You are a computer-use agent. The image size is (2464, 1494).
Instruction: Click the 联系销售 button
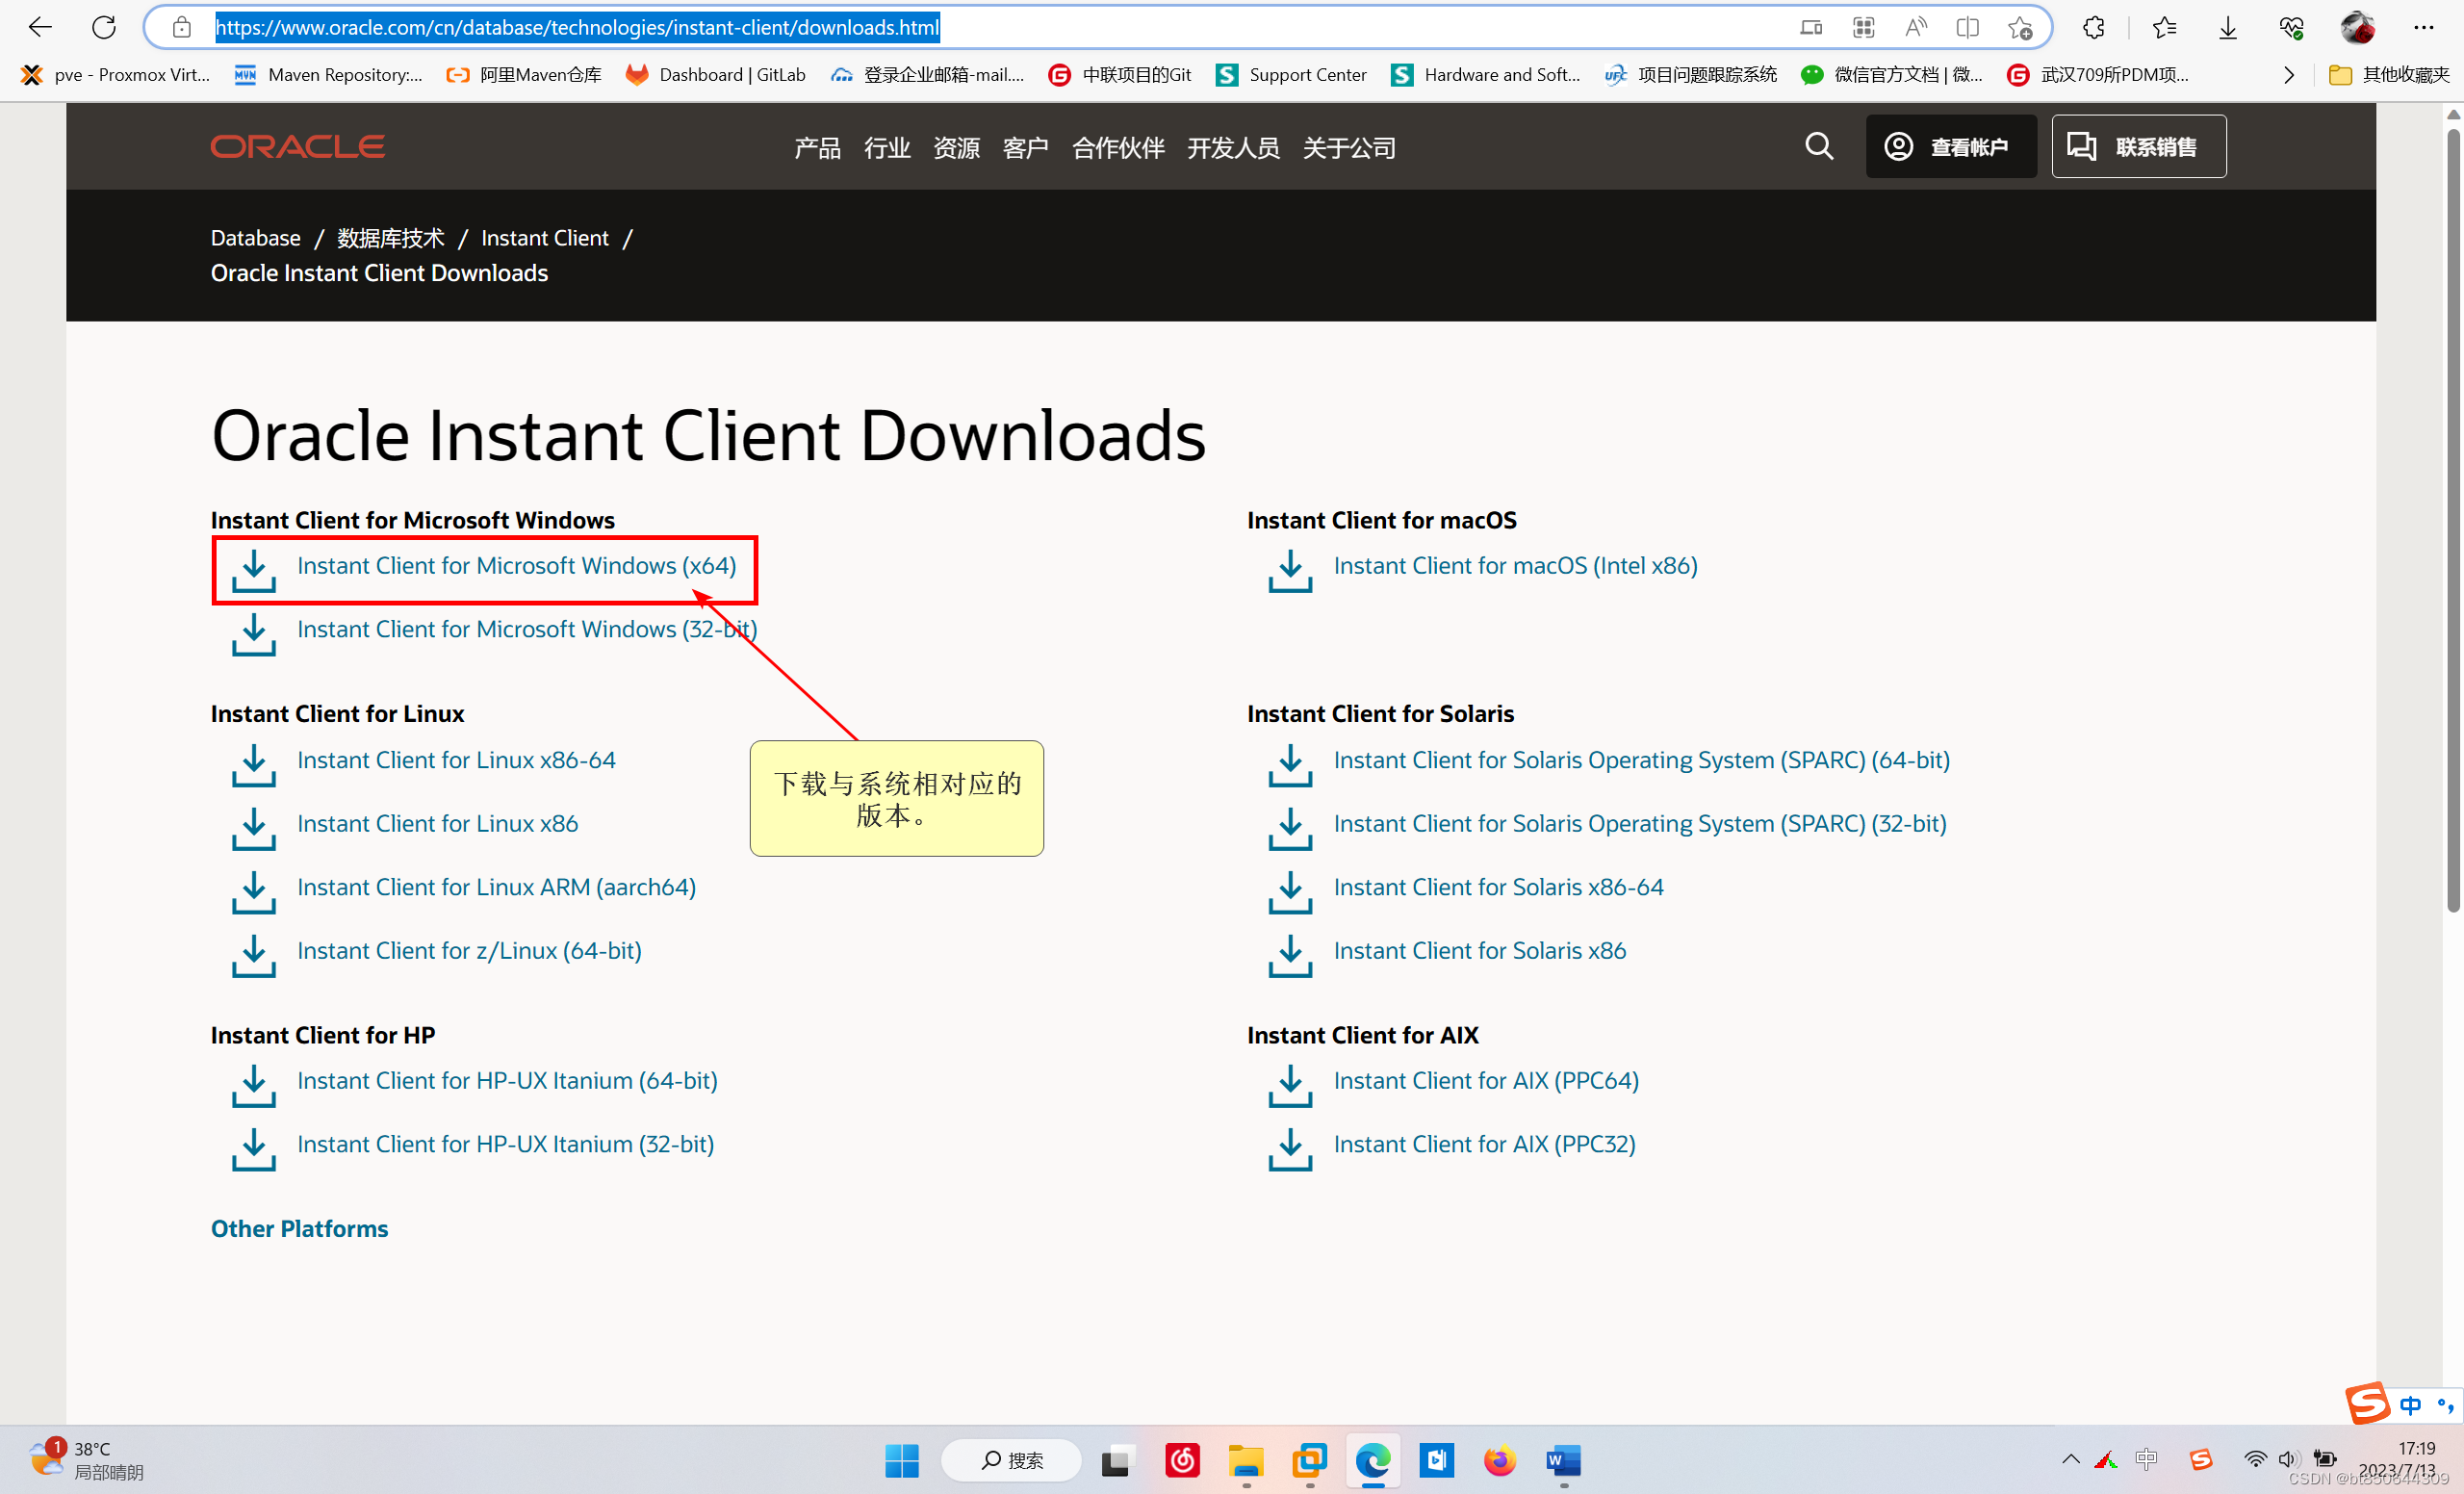pyautogui.click(x=2138, y=147)
